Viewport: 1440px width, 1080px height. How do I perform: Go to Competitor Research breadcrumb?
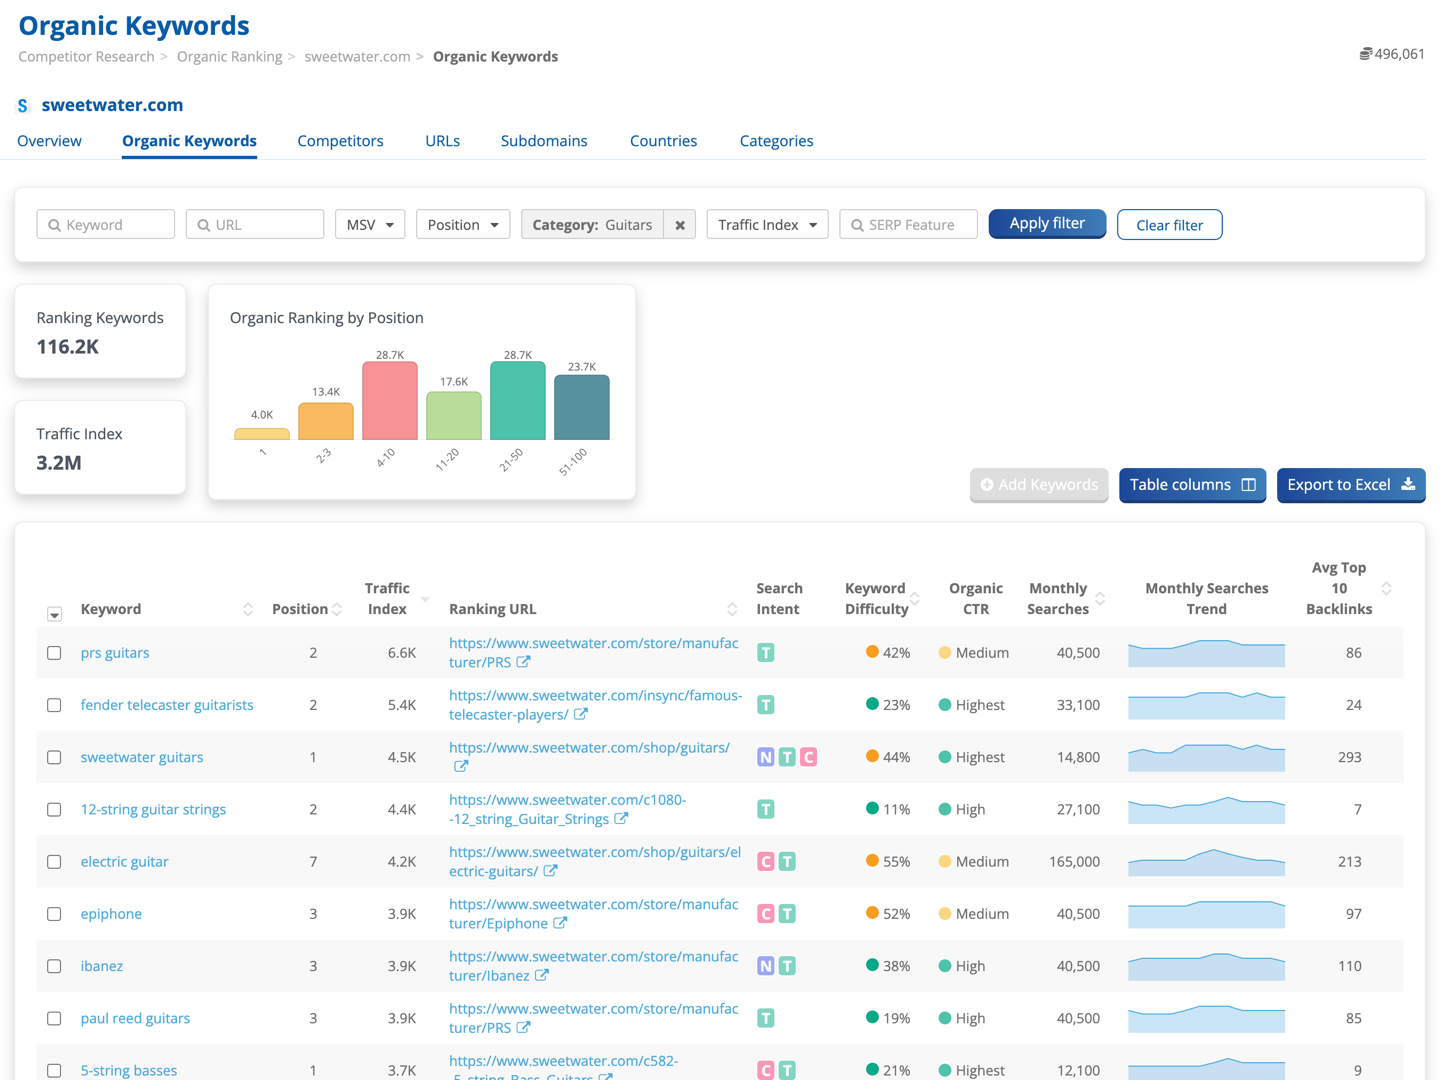(x=86, y=57)
